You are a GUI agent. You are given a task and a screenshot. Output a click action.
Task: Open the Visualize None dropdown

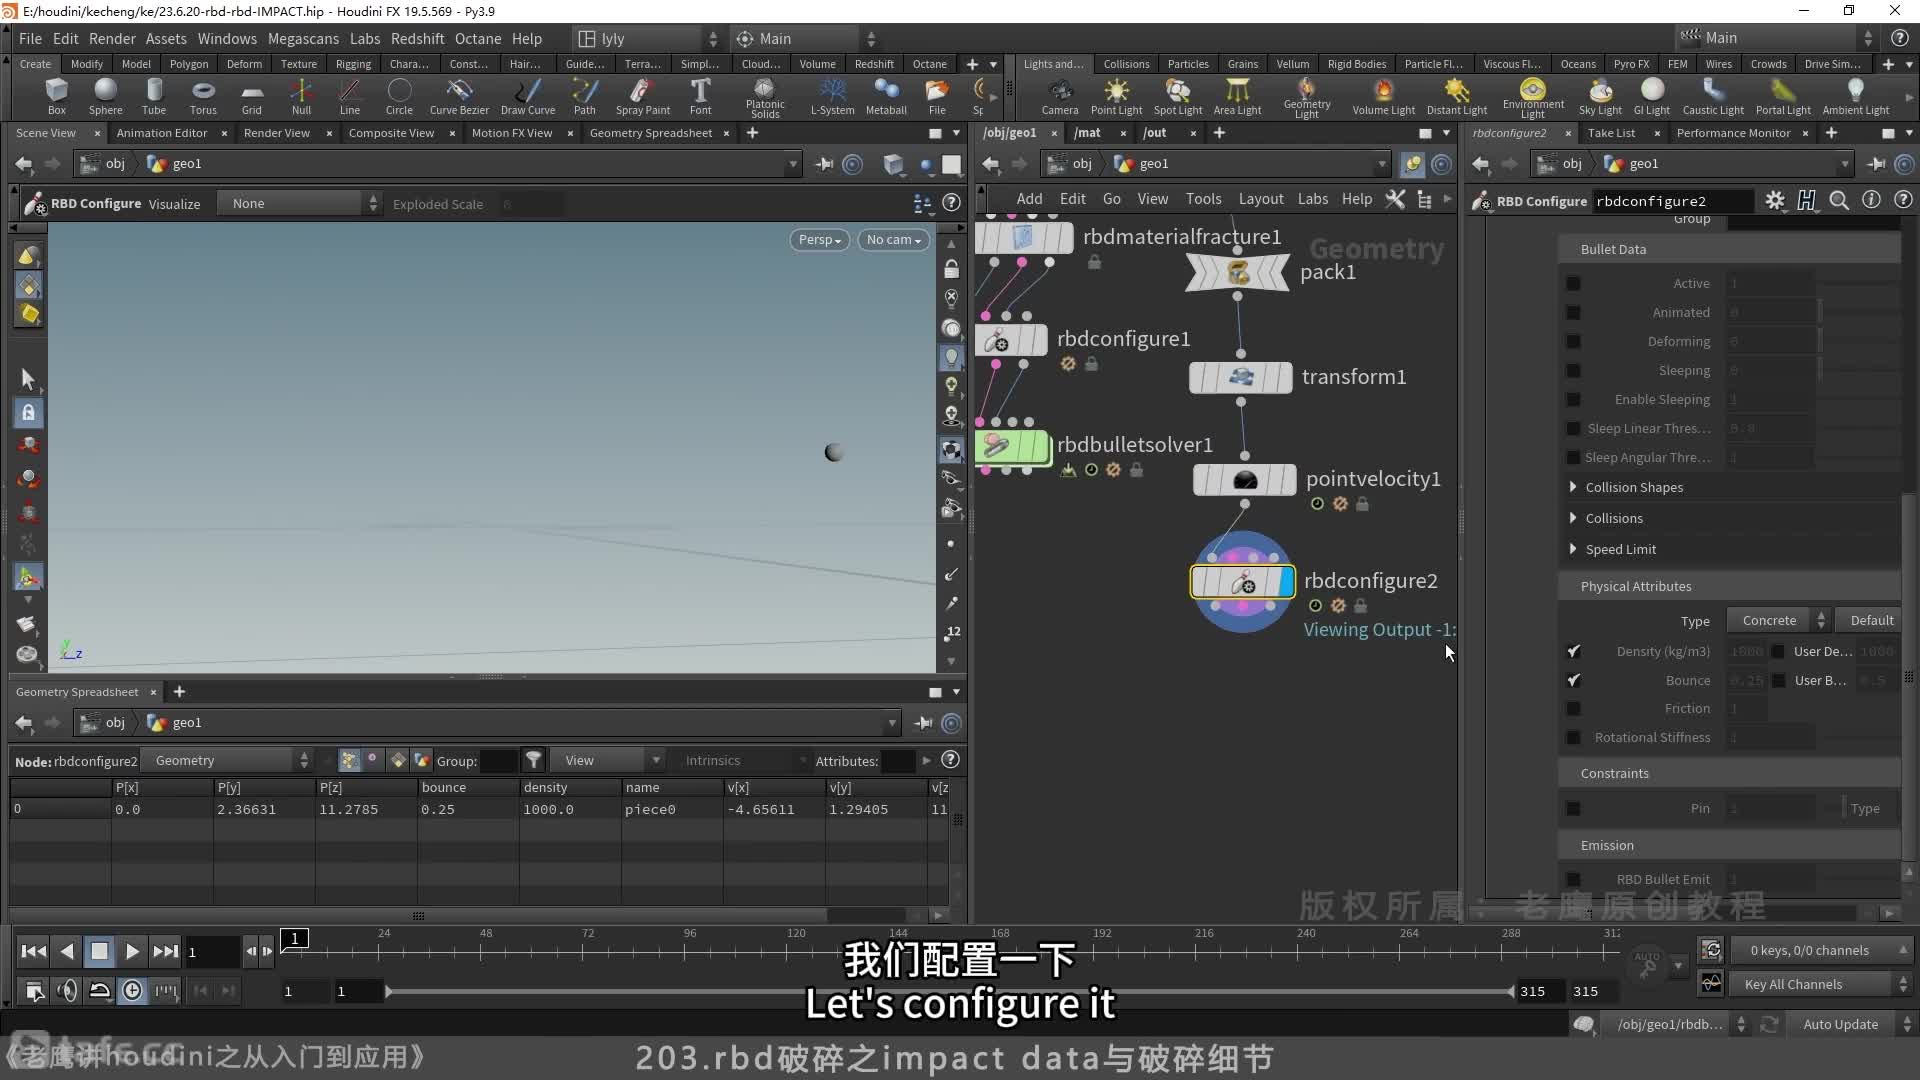coord(299,203)
